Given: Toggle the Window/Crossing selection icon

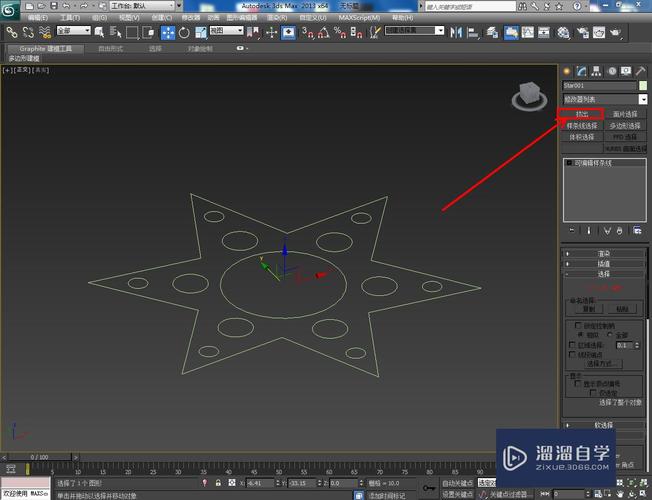Looking at the screenshot, I should (148, 32).
